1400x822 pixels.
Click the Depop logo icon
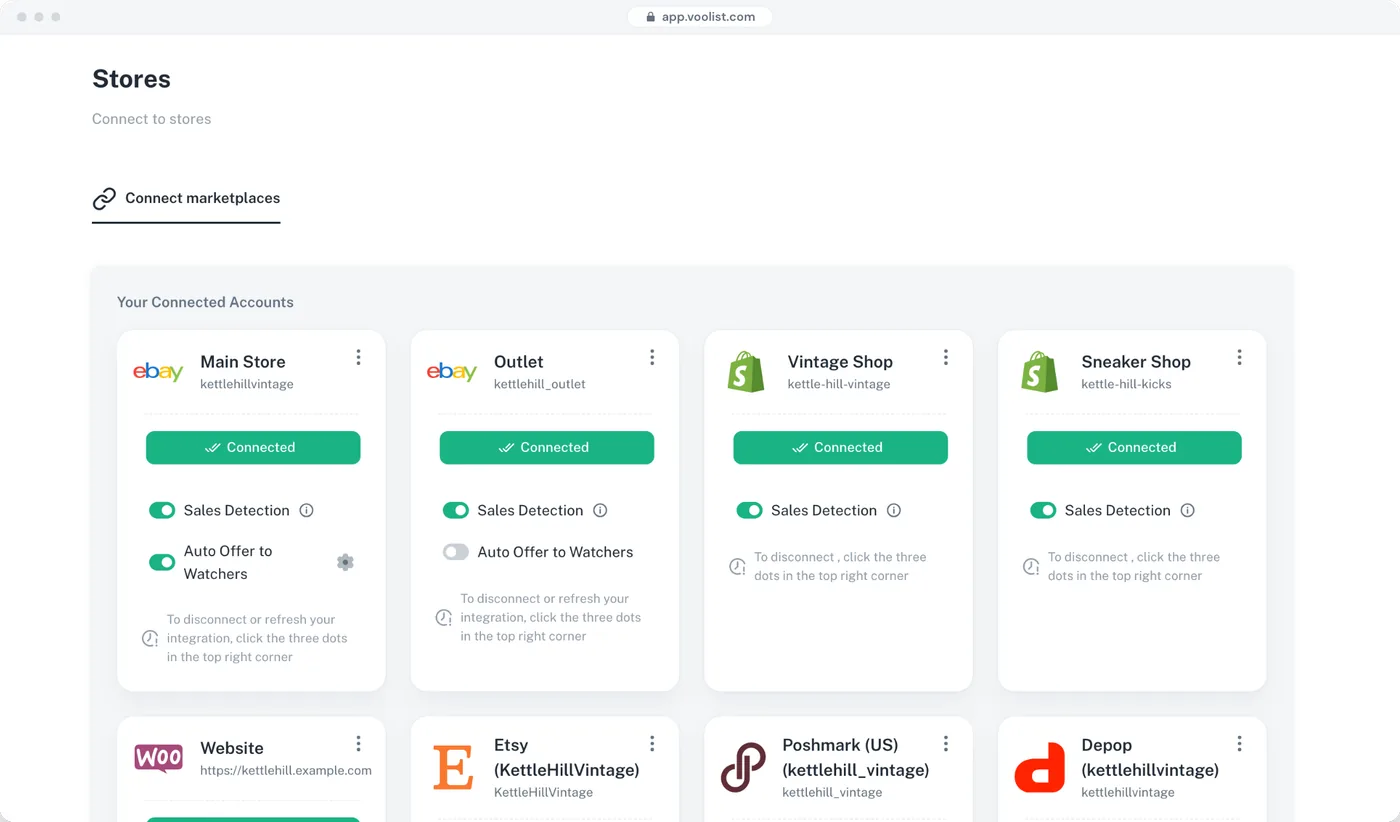click(x=1040, y=768)
